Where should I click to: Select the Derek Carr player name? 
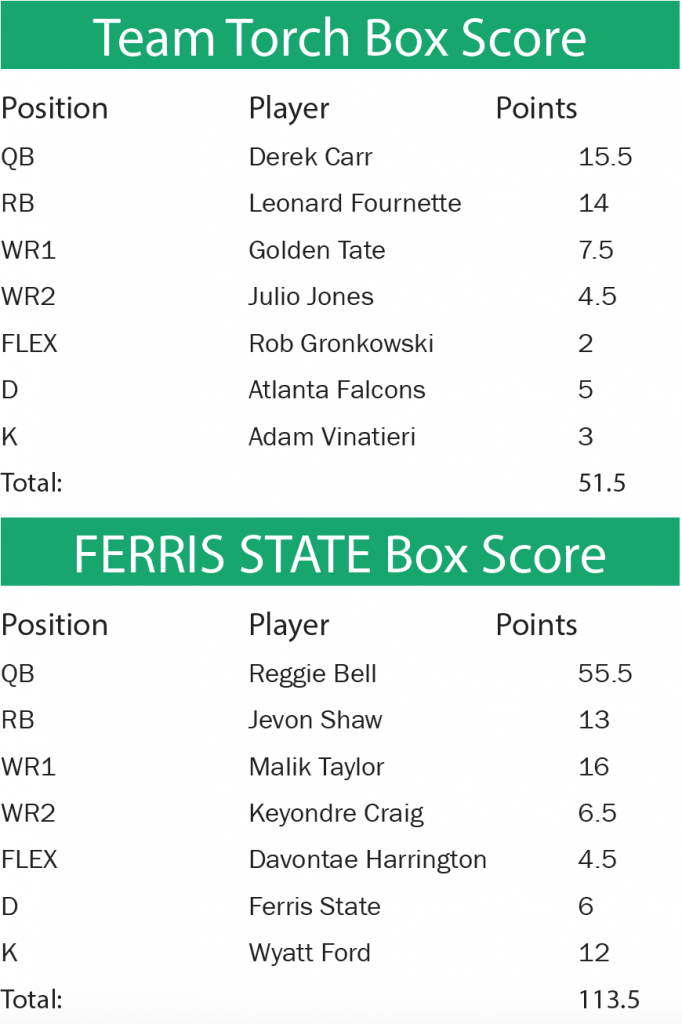(310, 157)
